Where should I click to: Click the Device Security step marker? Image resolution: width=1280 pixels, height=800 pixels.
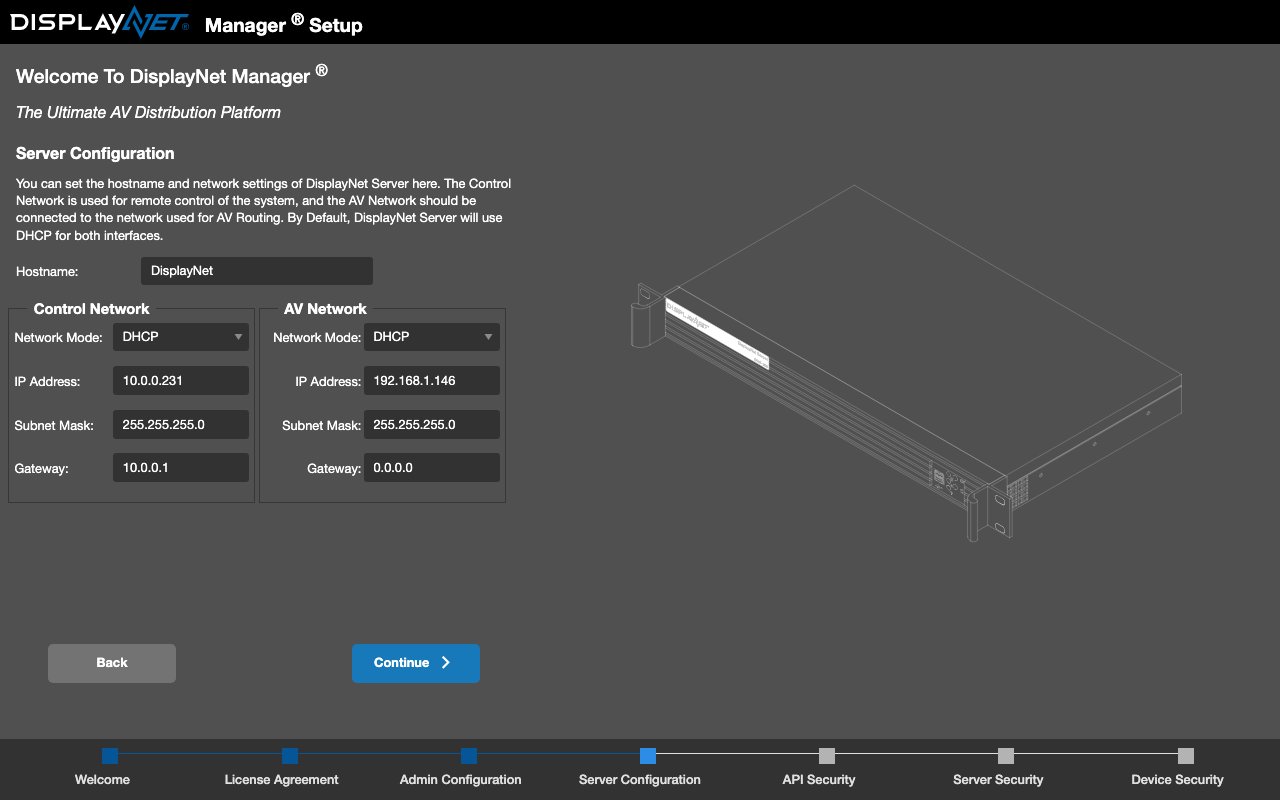(x=1185, y=756)
